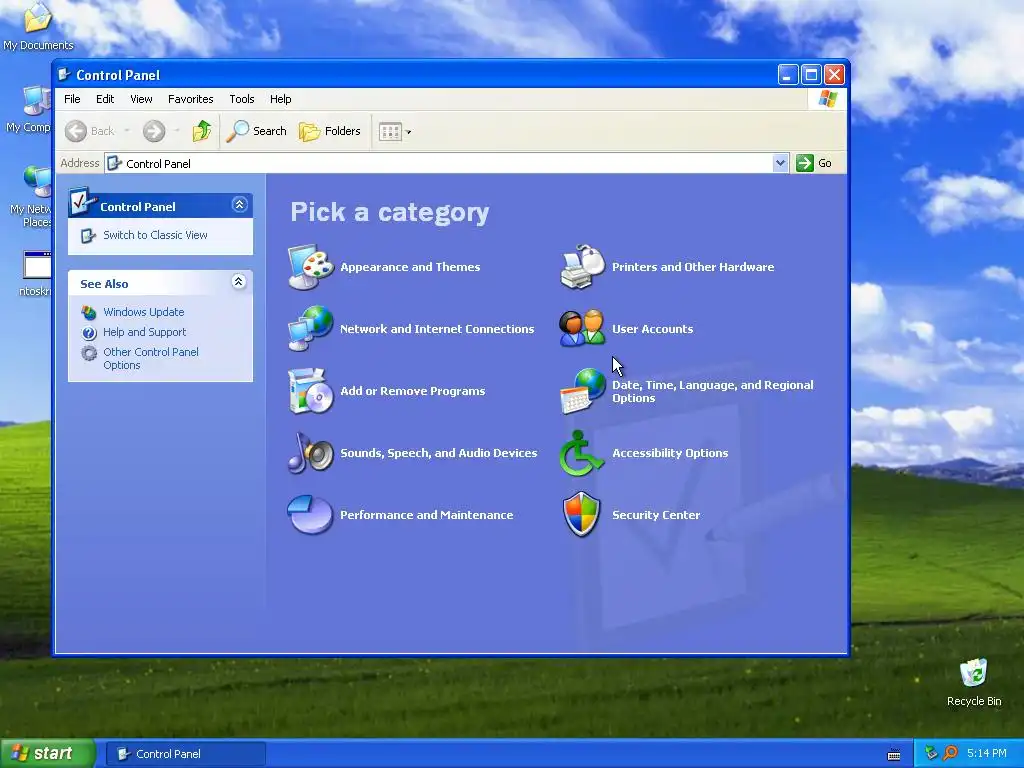Toggle the Folders pane button
The width and height of the screenshot is (1024, 768).
330,131
